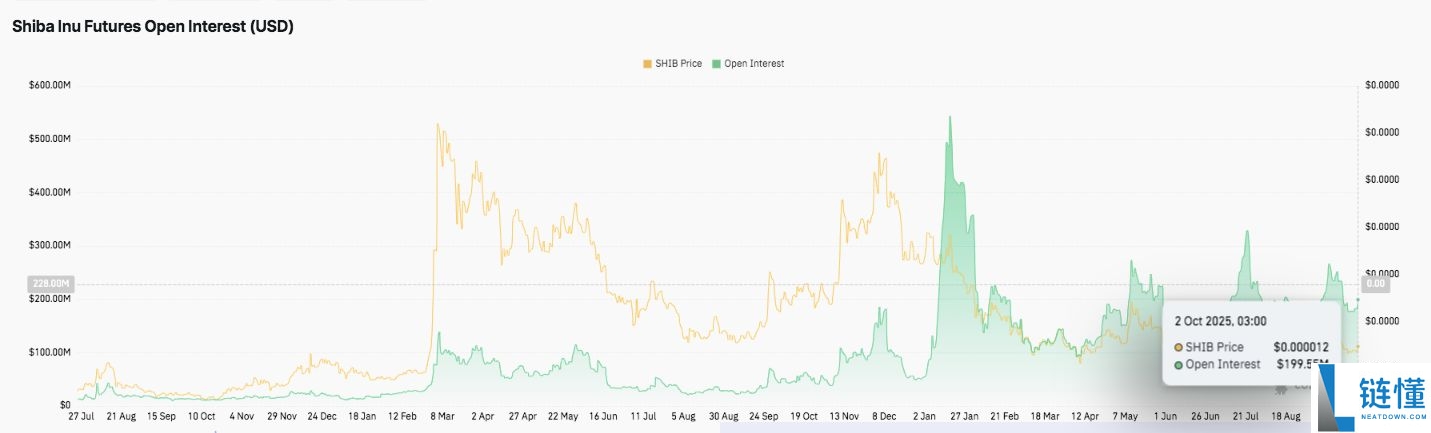Toggle the SHIB Price series label
The height and width of the screenshot is (433, 1431).
[678, 64]
